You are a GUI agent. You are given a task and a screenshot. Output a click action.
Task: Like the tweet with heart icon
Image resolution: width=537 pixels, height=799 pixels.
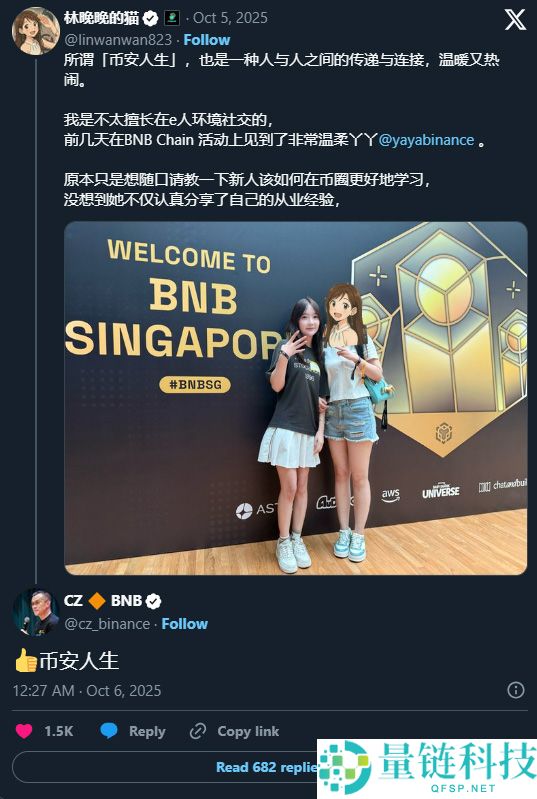pos(23,731)
